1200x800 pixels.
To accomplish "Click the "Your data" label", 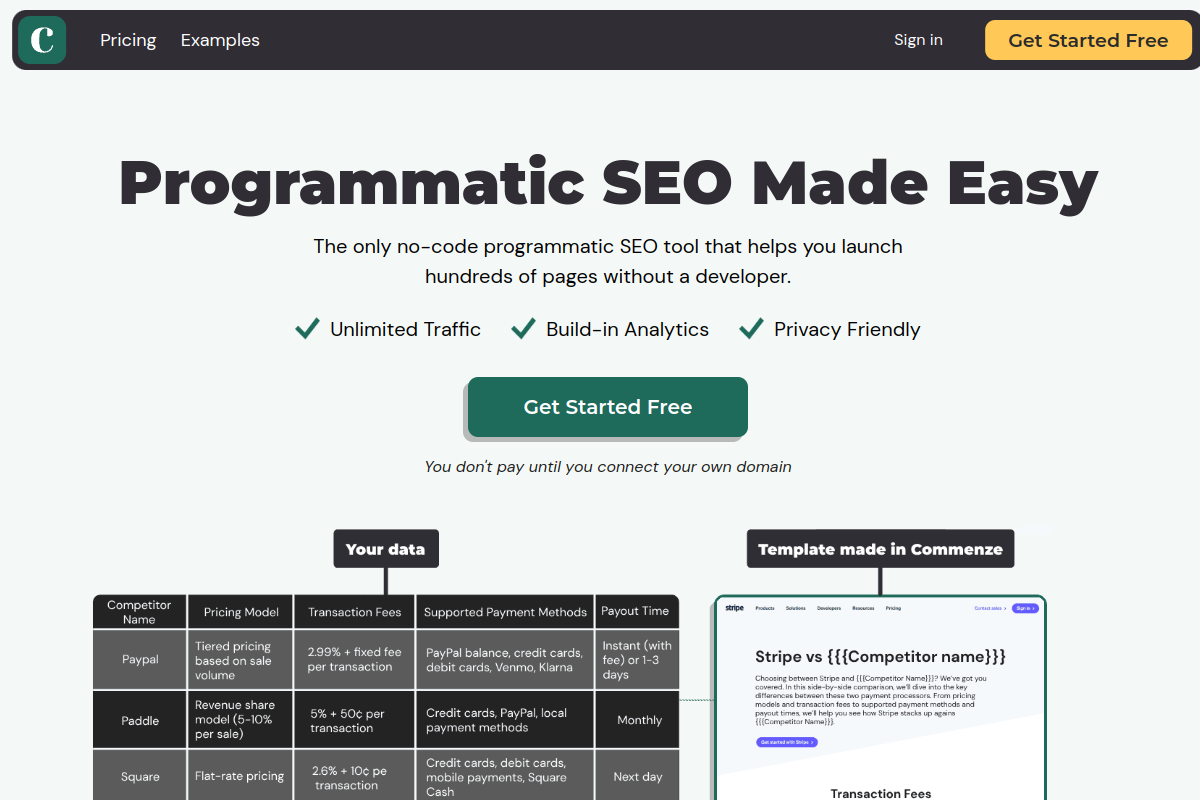I will pos(385,549).
